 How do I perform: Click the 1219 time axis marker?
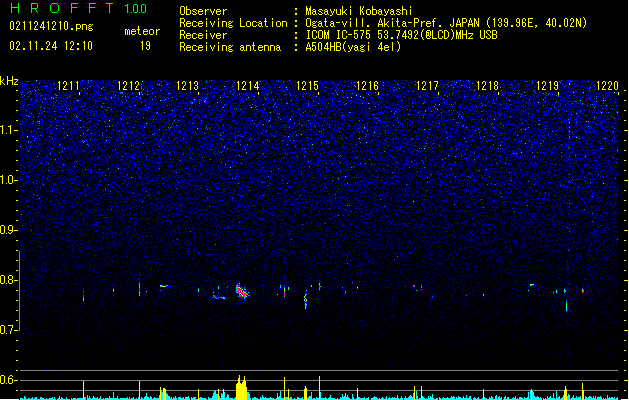pos(548,86)
